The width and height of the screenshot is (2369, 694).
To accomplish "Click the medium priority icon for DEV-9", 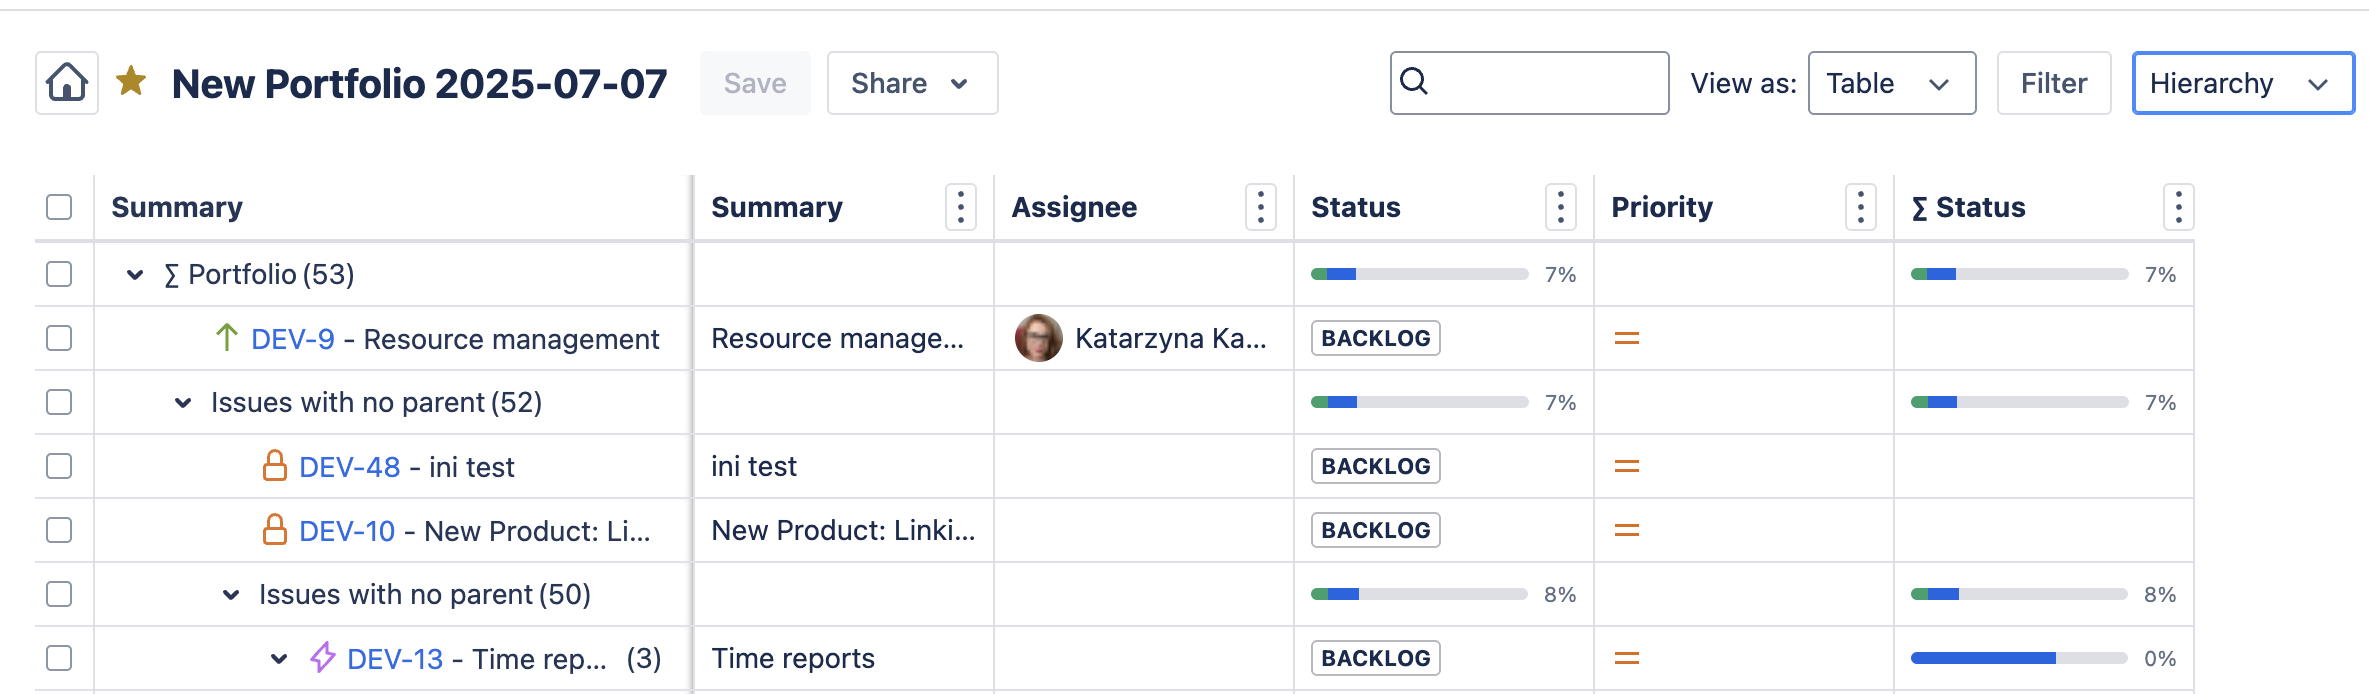I will coord(1626,339).
